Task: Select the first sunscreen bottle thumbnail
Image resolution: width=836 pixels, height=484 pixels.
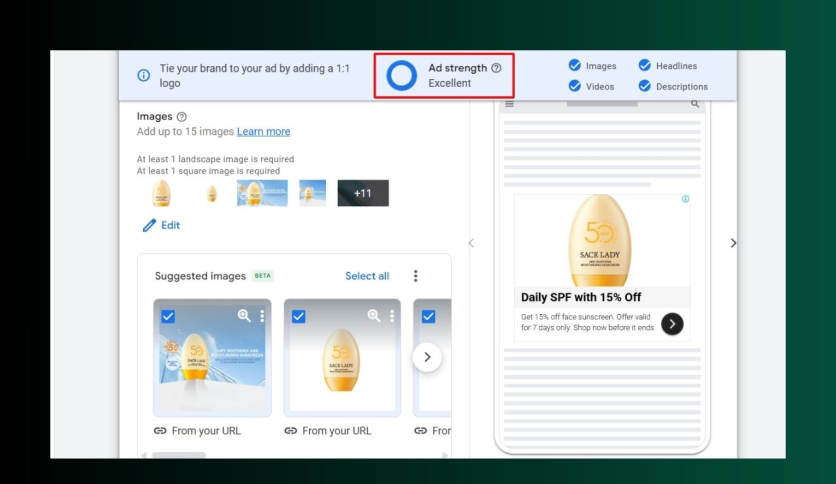Action: [x=162, y=193]
